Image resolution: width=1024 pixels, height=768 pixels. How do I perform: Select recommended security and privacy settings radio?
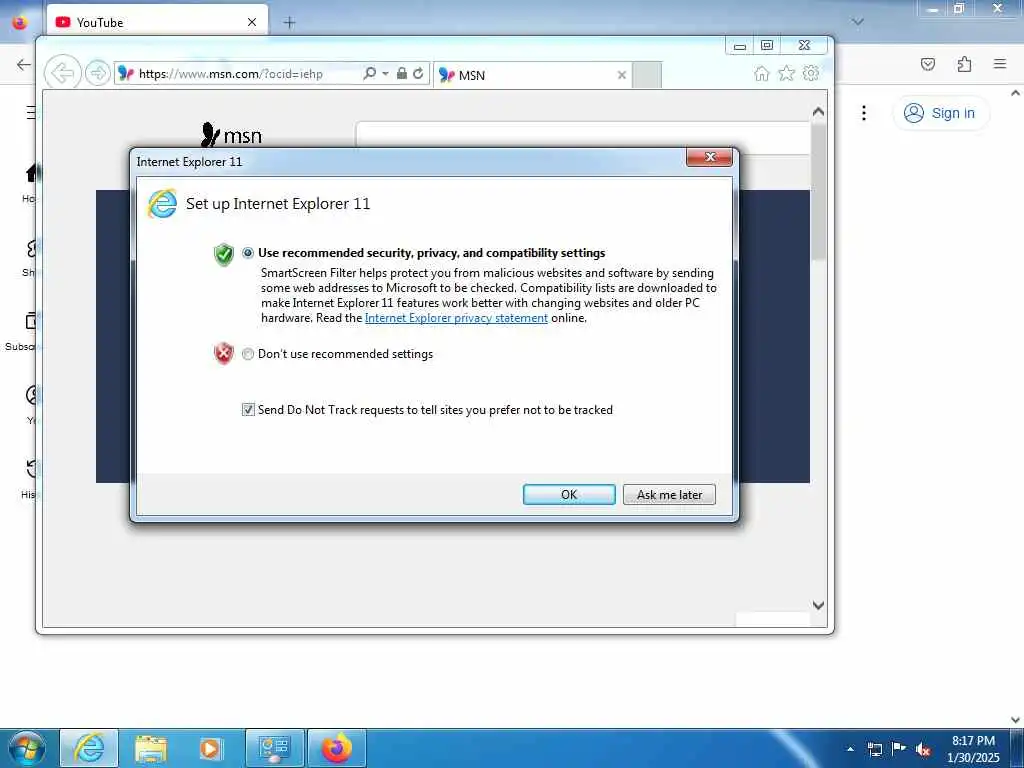[248, 253]
